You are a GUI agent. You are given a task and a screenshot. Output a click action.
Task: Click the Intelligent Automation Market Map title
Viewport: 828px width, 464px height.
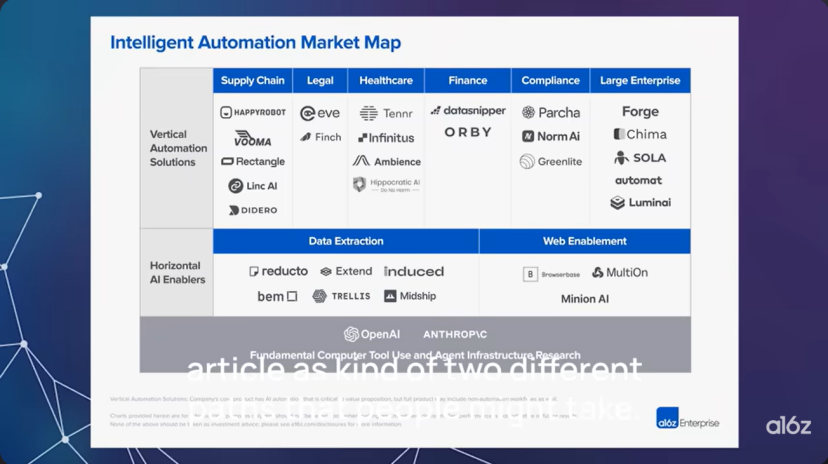[x=256, y=42]
